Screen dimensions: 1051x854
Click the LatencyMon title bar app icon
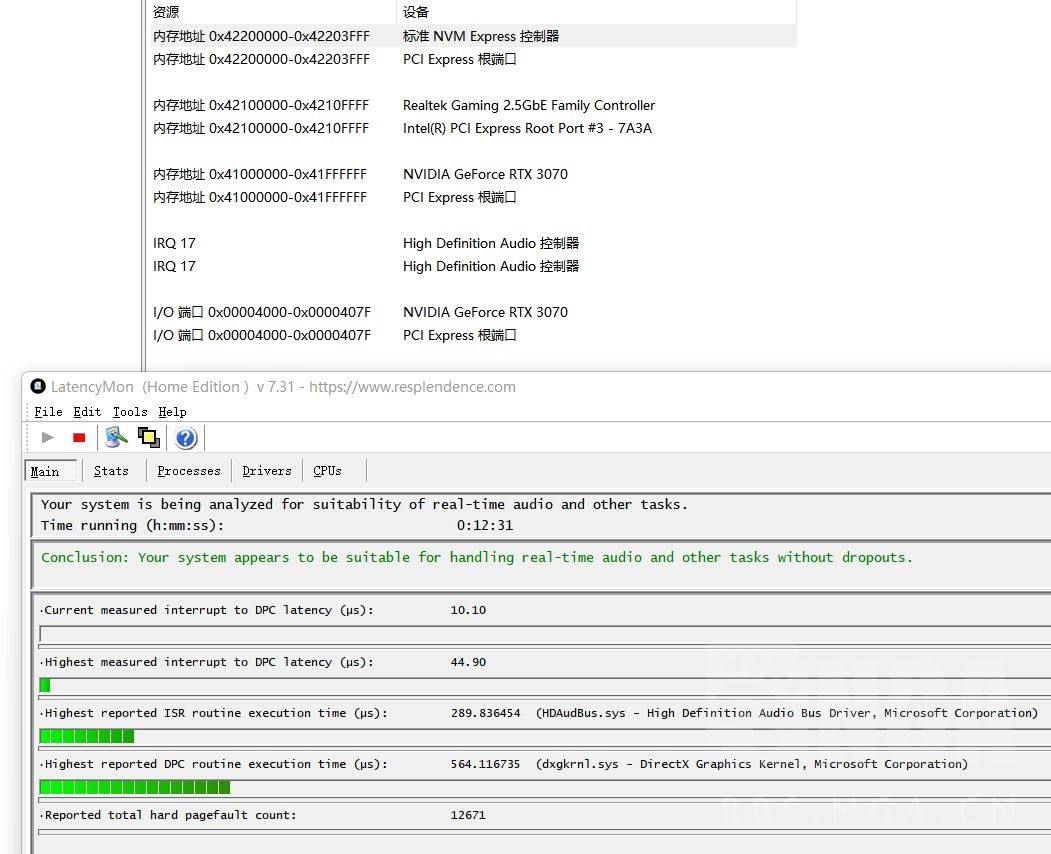pos(38,387)
